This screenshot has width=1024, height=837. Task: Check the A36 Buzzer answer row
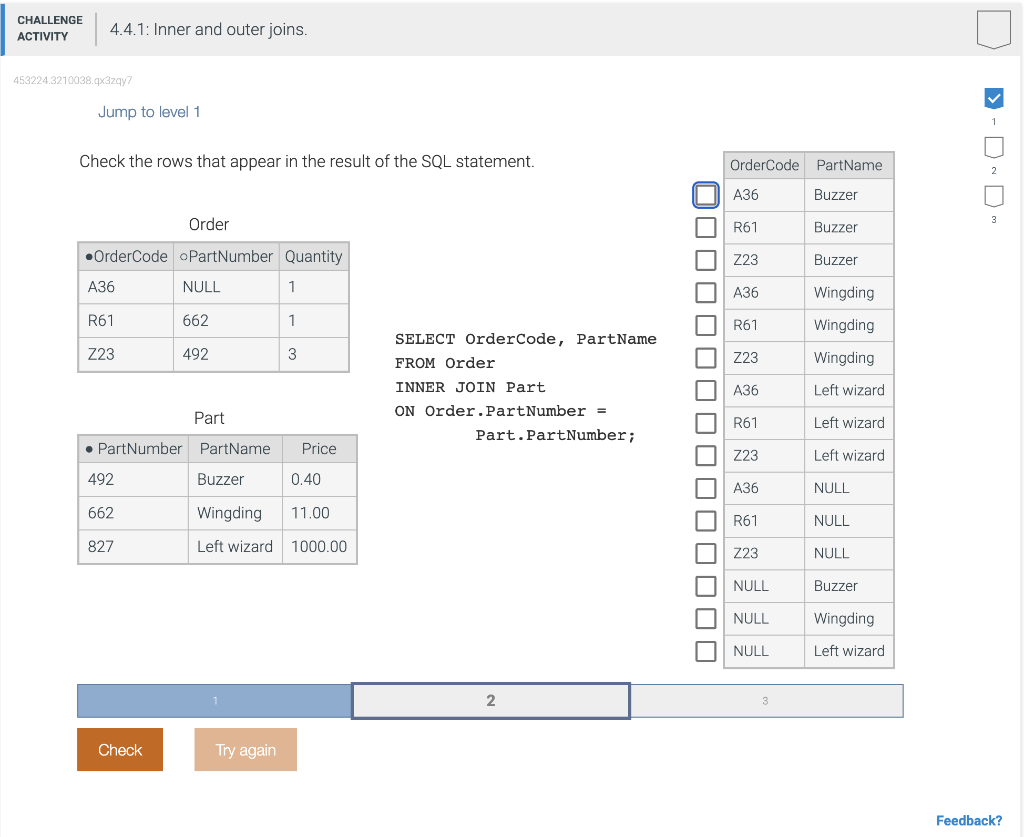(705, 194)
